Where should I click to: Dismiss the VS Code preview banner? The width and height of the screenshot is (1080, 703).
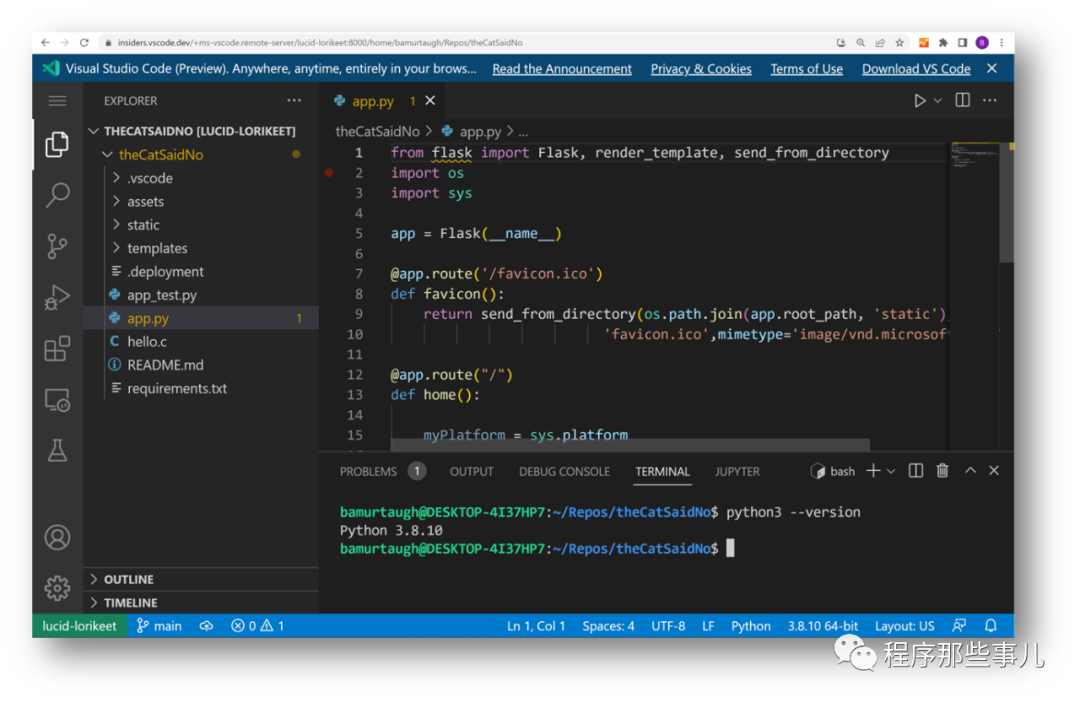(992, 68)
